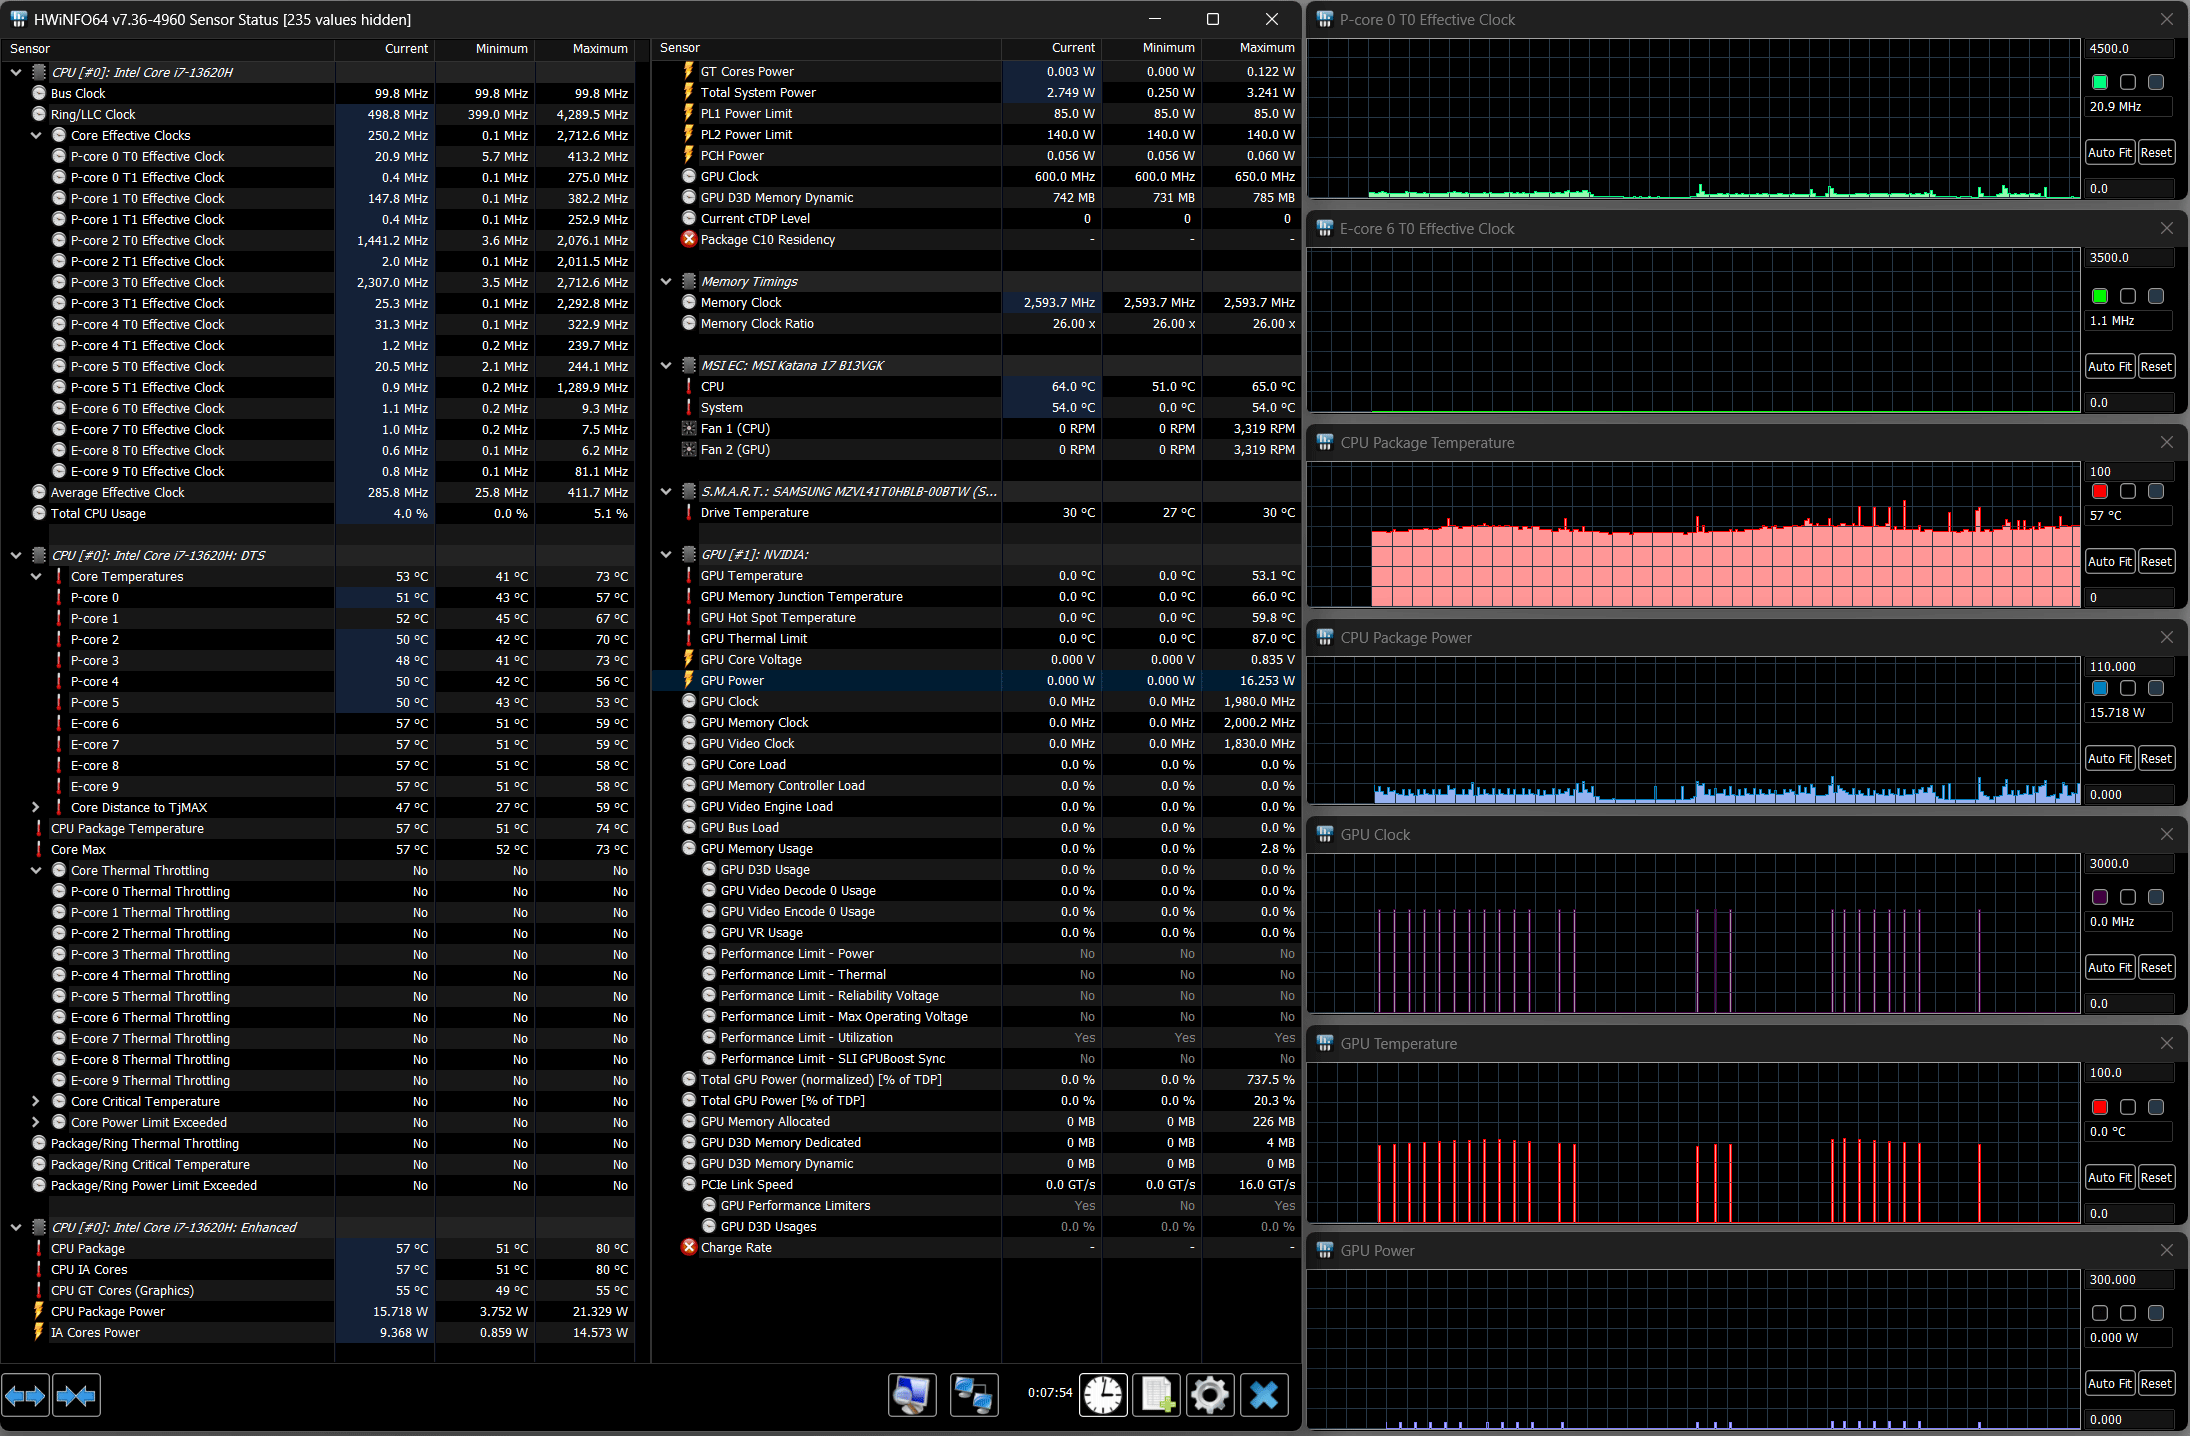Click the shrink layout inward-arrows icon
Viewport: 2190px width, 1436px height.
point(76,1395)
